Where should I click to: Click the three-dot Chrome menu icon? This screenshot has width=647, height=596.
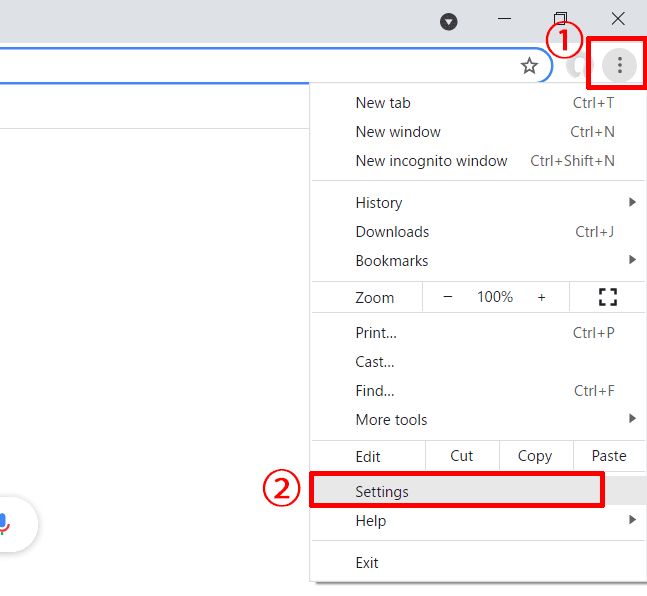(620, 66)
